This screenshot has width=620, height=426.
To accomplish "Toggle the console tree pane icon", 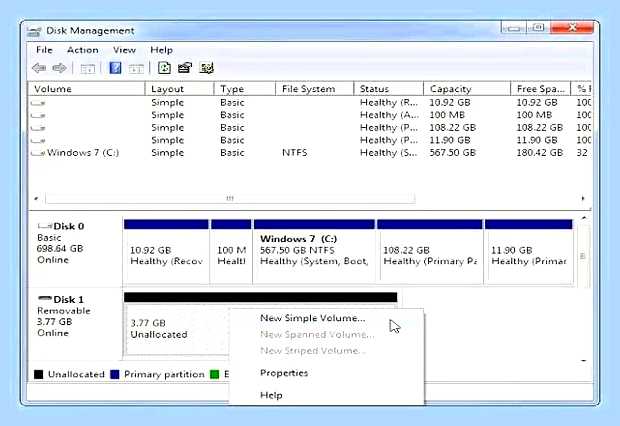I will [x=87, y=69].
